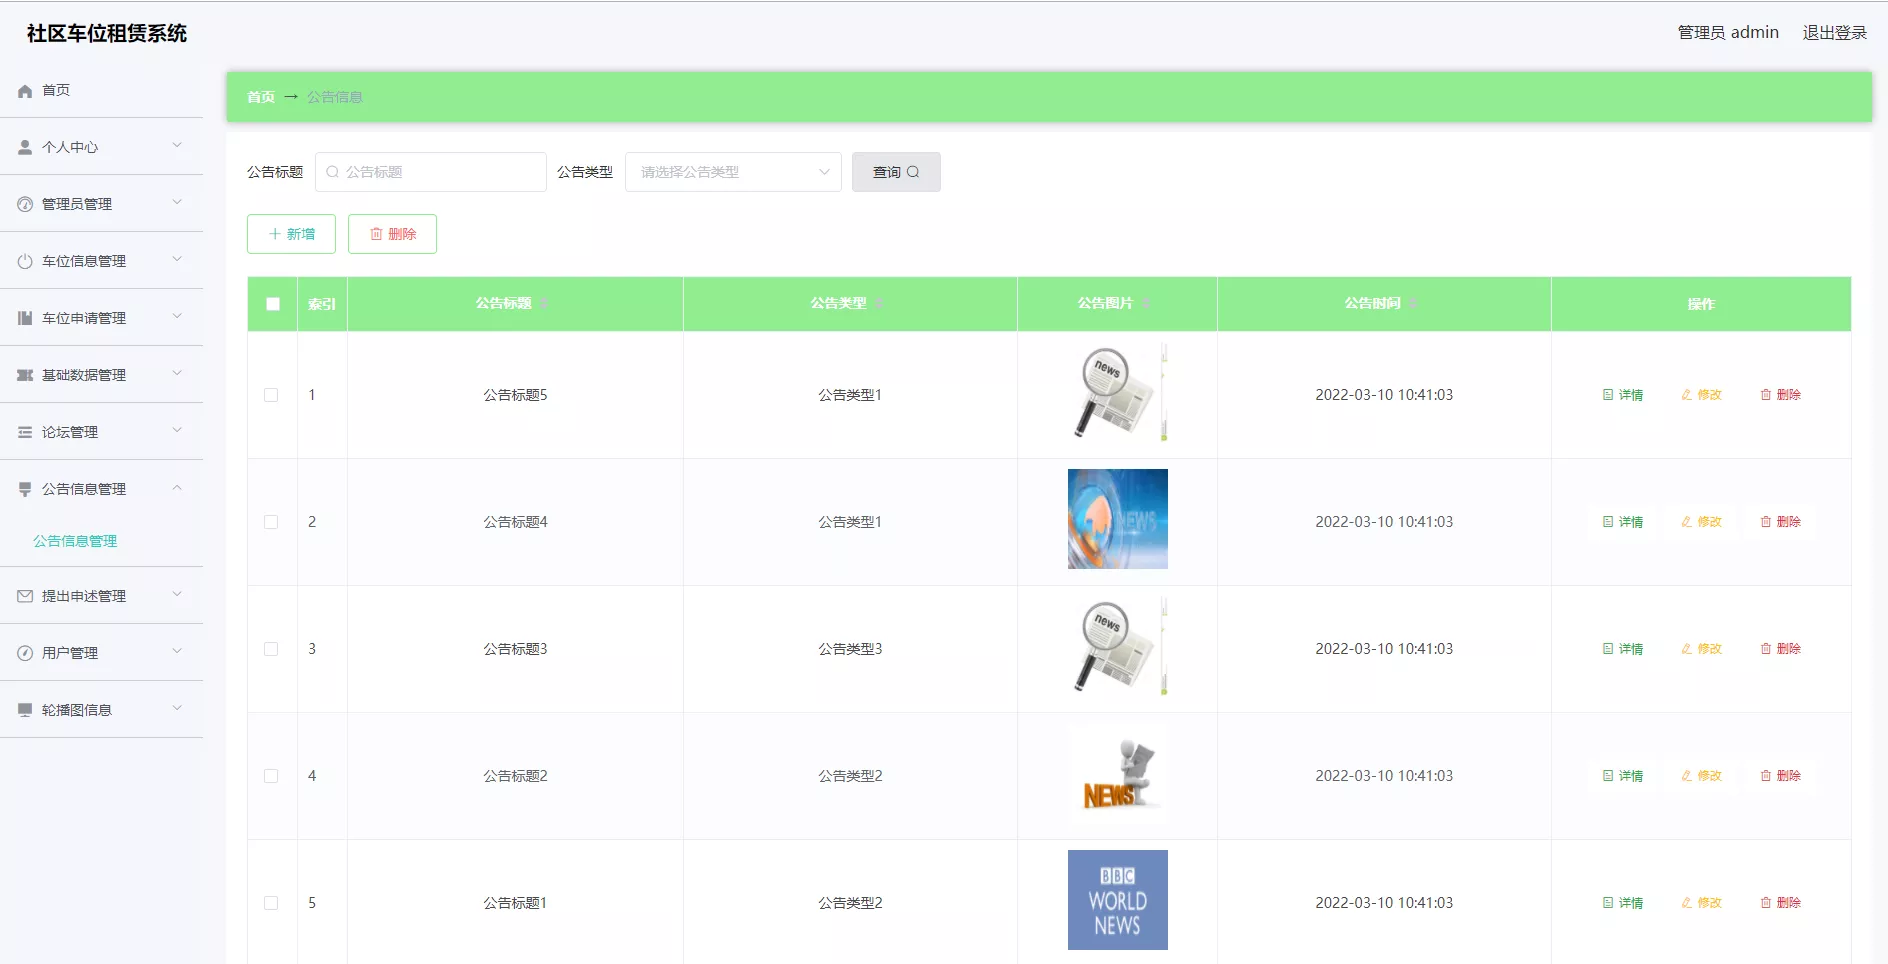Image resolution: width=1888 pixels, height=964 pixels.
Task: Click 退出登录 to log out
Action: (x=1834, y=33)
